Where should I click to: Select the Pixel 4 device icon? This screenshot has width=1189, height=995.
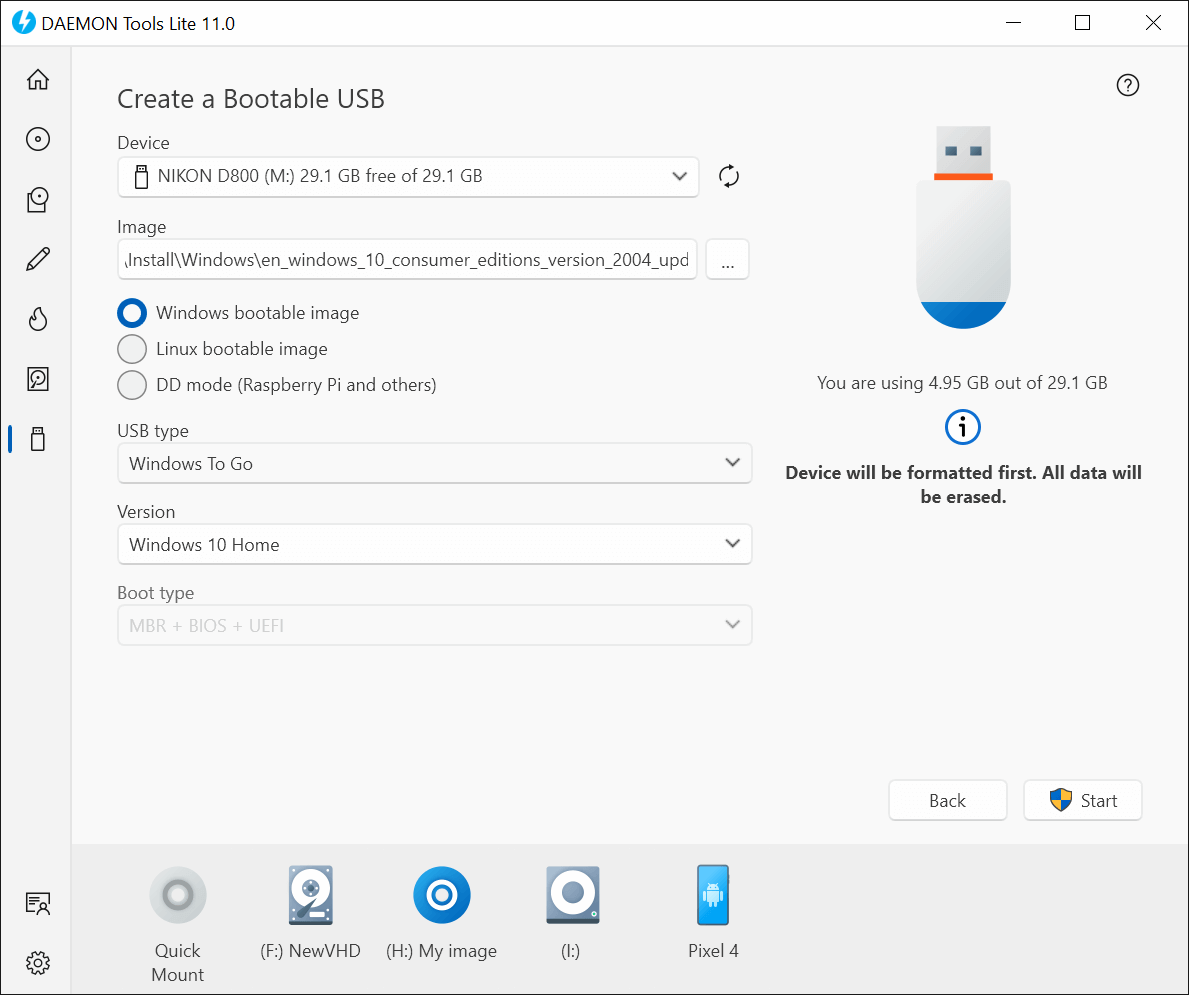pyautogui.click(x=713, y=895)
